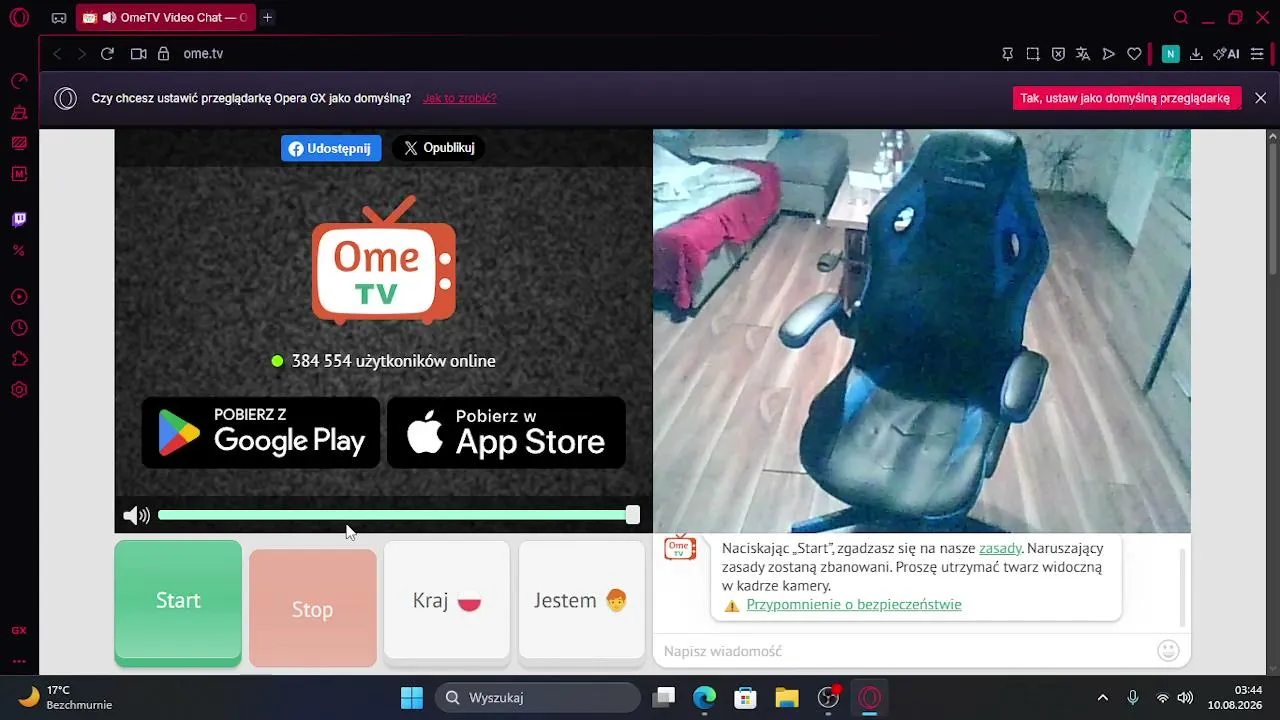Show hidden system tray icons
This screenshot has width=1280, height=720.
1103,698
